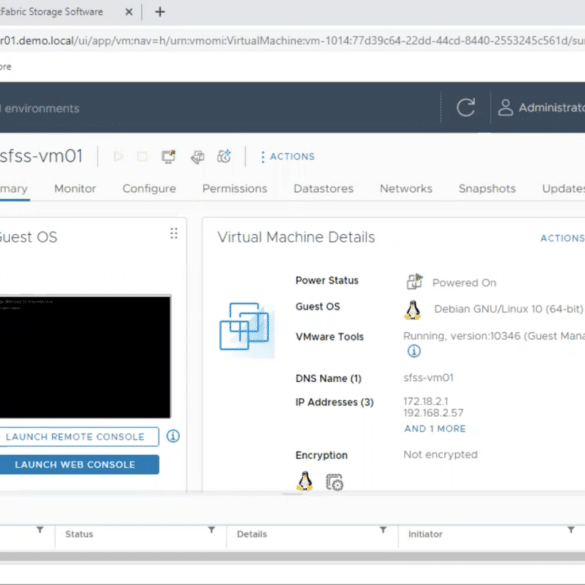Image resolution: width=585 pixels, height=585 pixels.
Task: Click the Debian GNU/Linux 10 text
Action: tap(509, 309)
